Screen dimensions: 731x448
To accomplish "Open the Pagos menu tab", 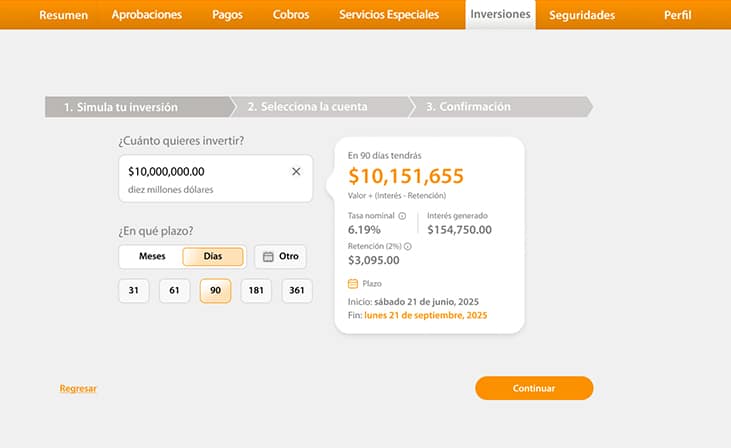I will coord(227,15).
